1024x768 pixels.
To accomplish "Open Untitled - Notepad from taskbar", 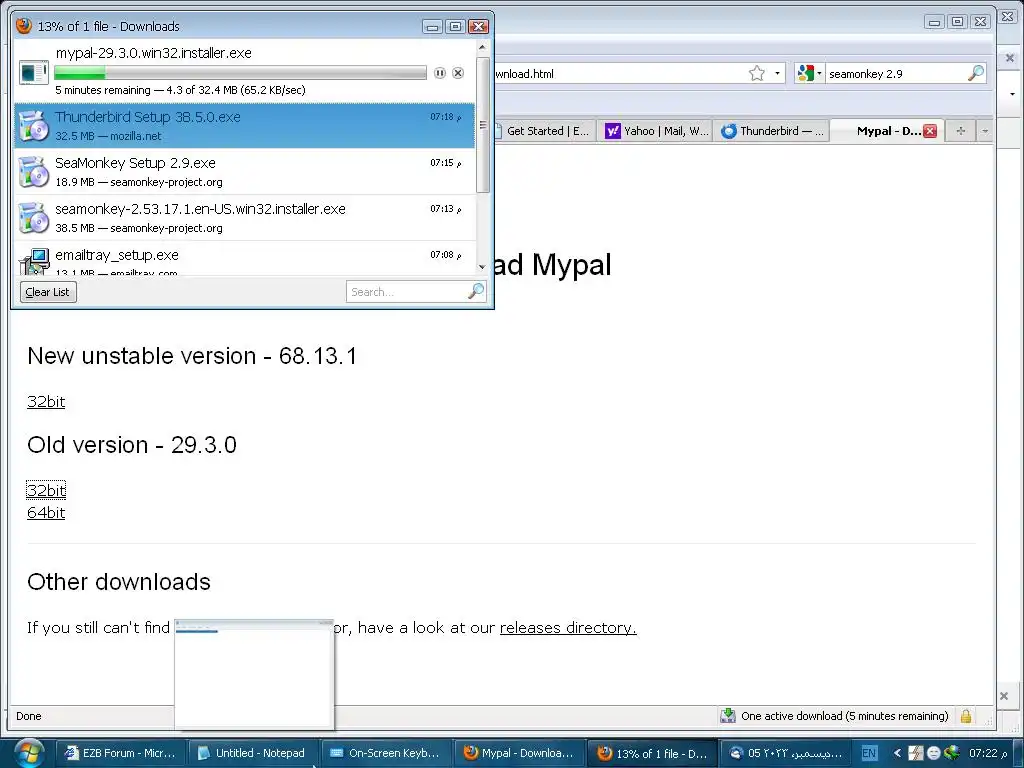I will click(253, 753).
